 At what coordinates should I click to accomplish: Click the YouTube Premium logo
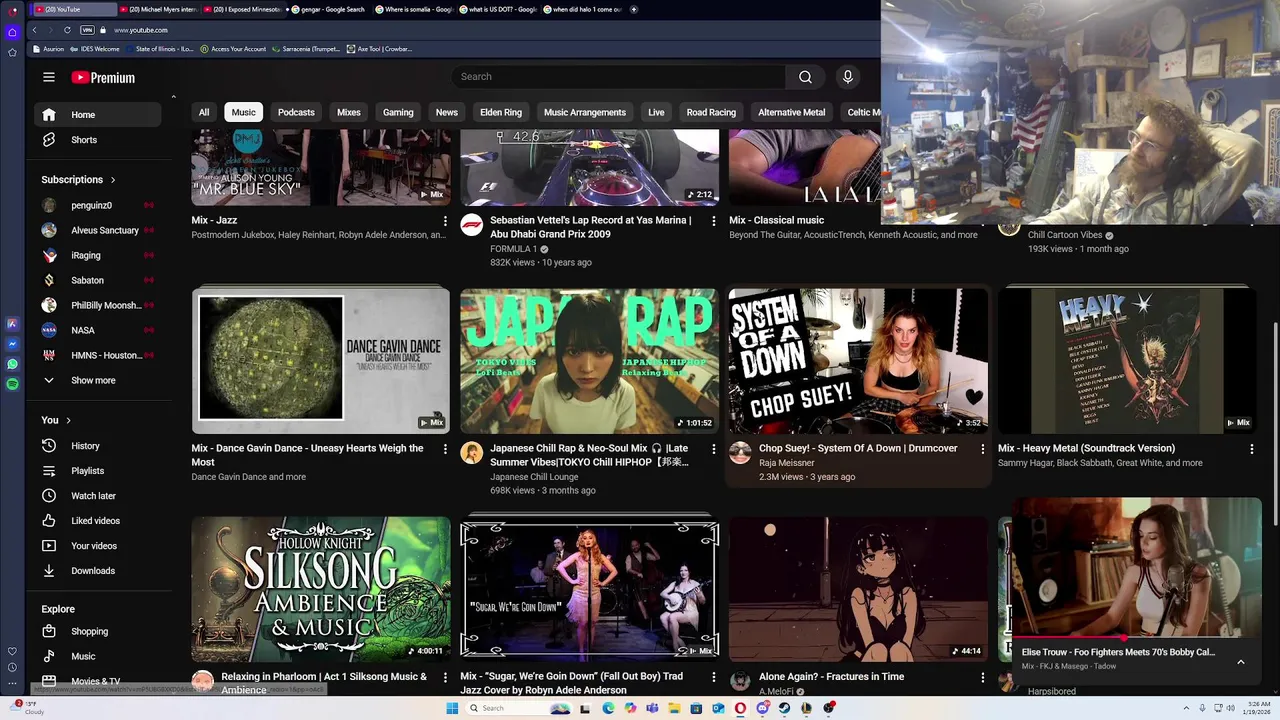point(103,77)
